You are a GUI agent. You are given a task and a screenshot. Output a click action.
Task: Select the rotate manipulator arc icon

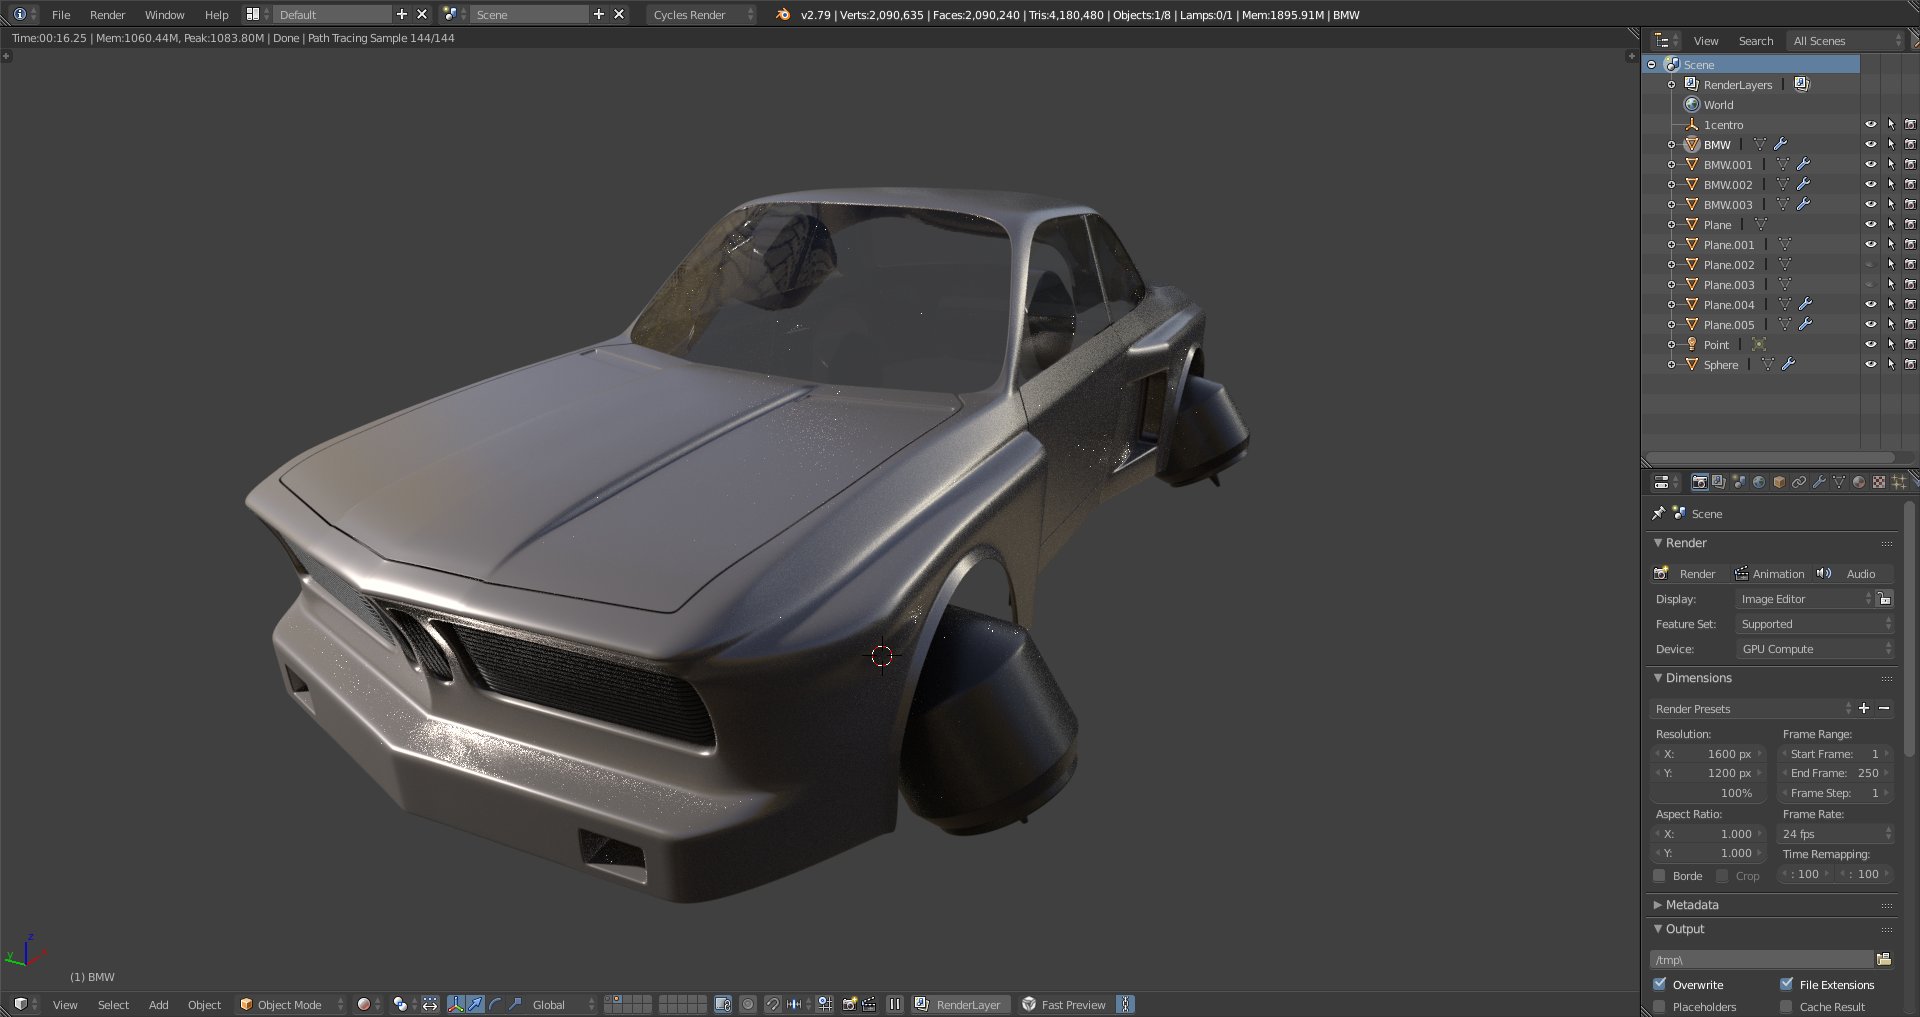495,1004
